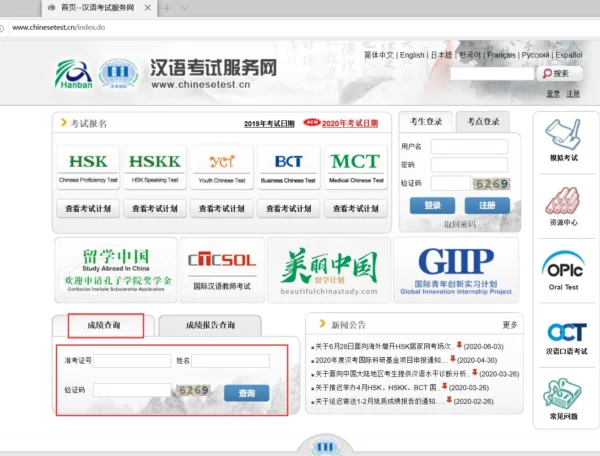Open the CTCSOL 国际汉语教师考试 banner

222,270
